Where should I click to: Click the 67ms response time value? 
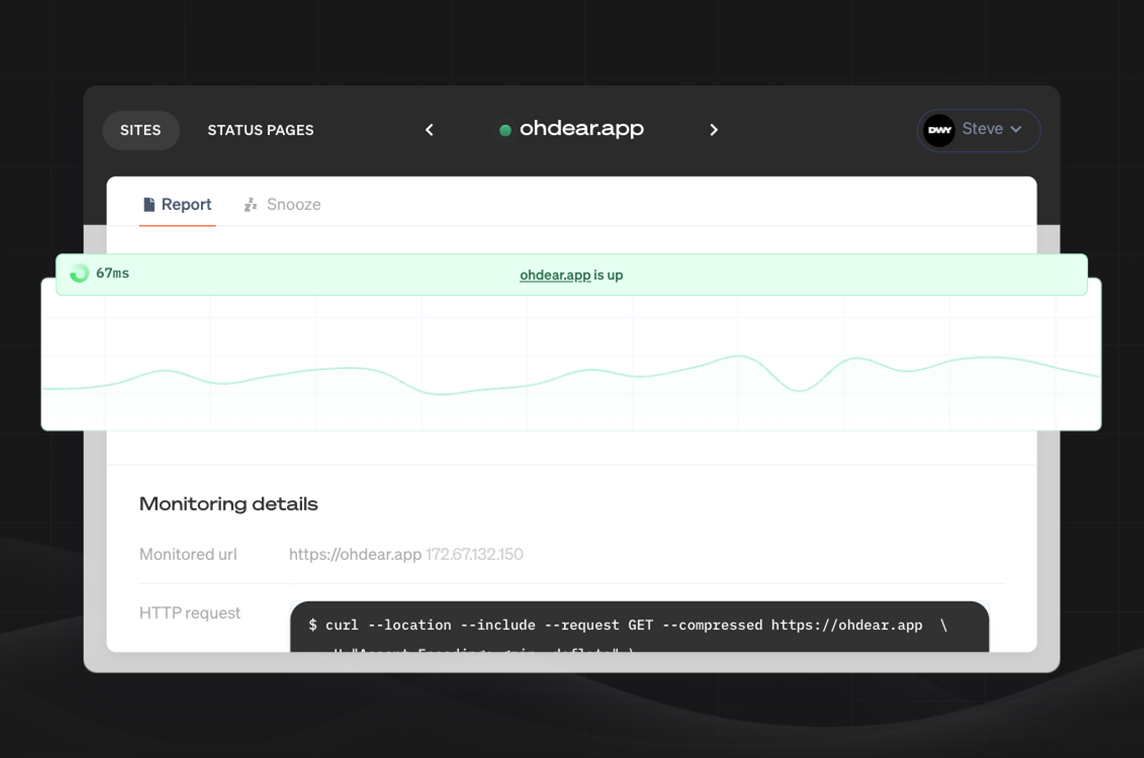(112, 273)
